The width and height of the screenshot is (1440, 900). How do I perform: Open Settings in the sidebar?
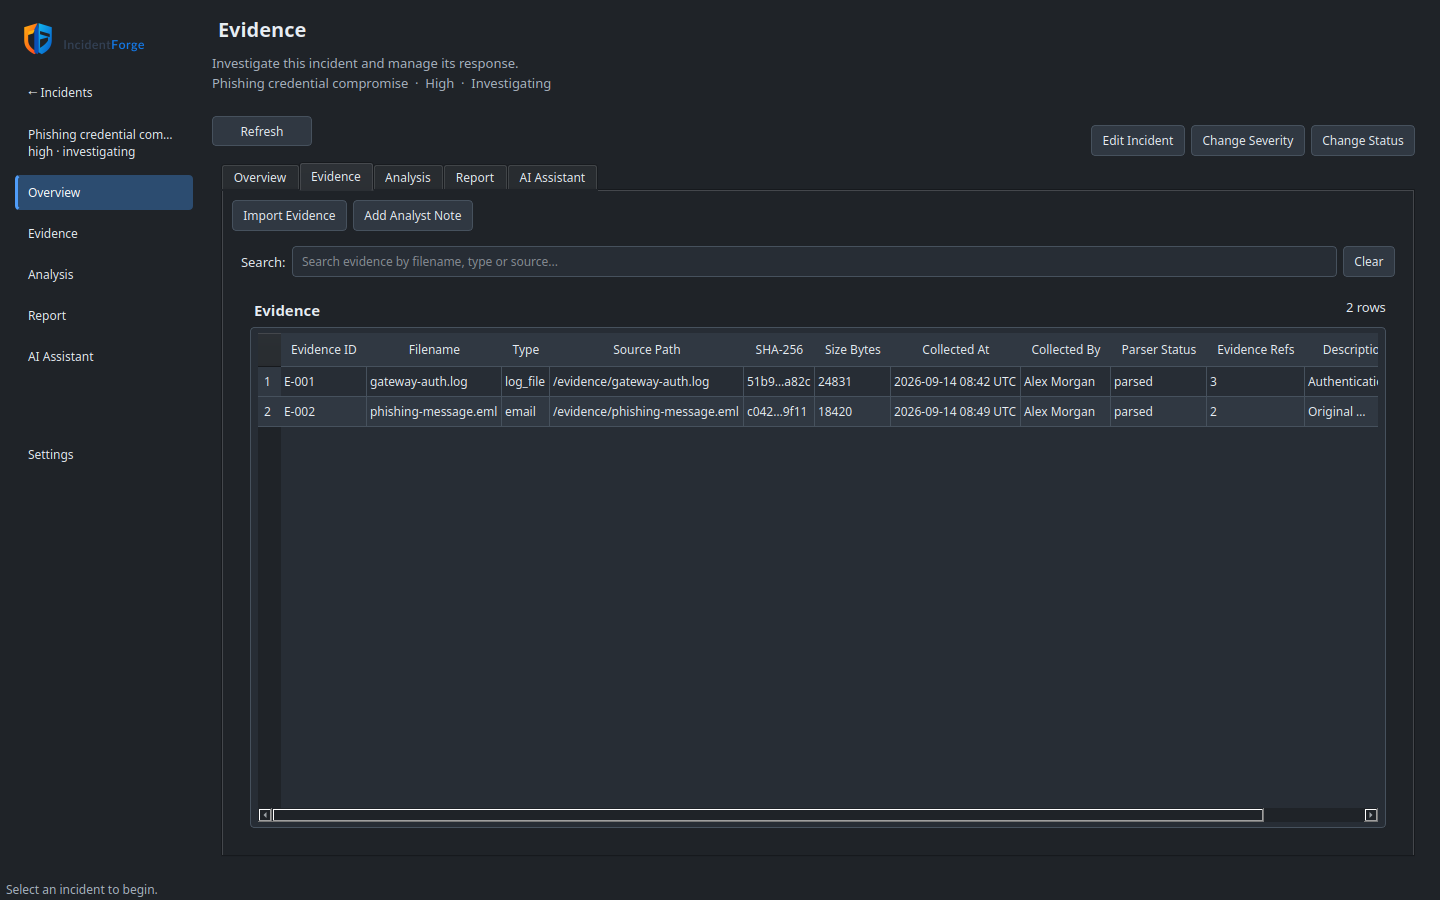(x=104, y=454)
